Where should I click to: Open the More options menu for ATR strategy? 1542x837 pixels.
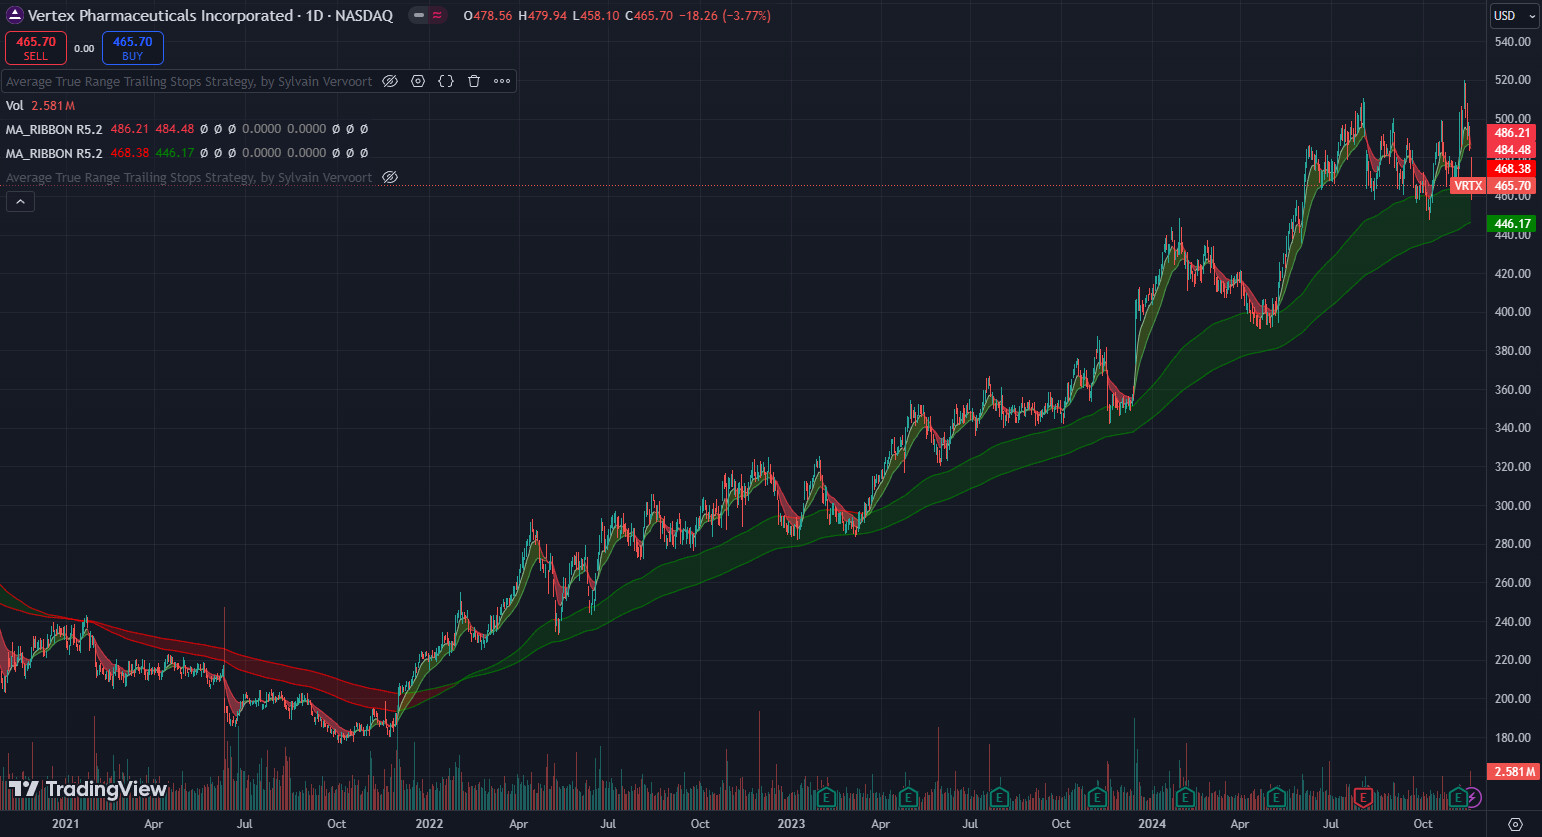point(502,81)
